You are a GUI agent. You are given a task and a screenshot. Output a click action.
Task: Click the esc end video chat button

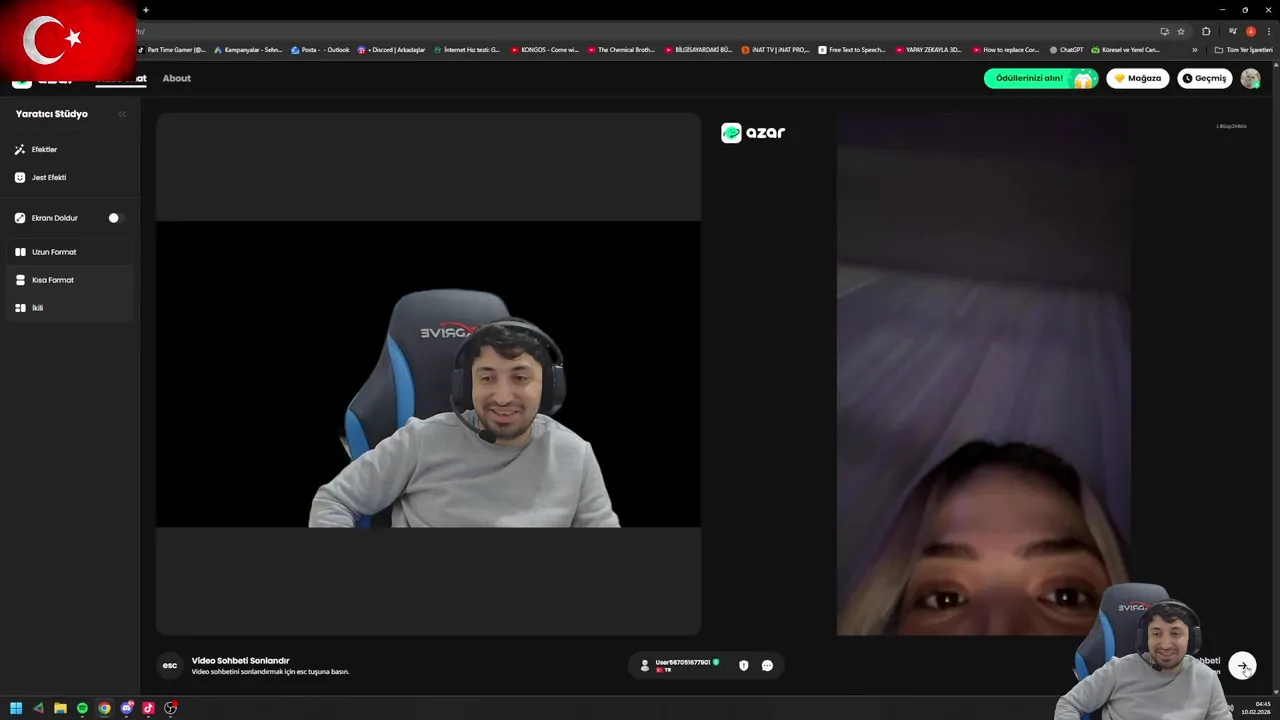170,665
